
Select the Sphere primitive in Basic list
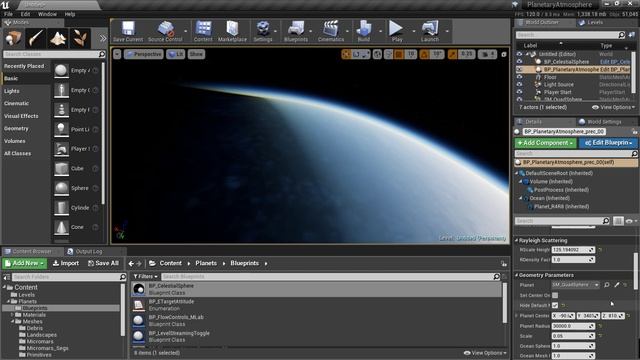(76, 188)
